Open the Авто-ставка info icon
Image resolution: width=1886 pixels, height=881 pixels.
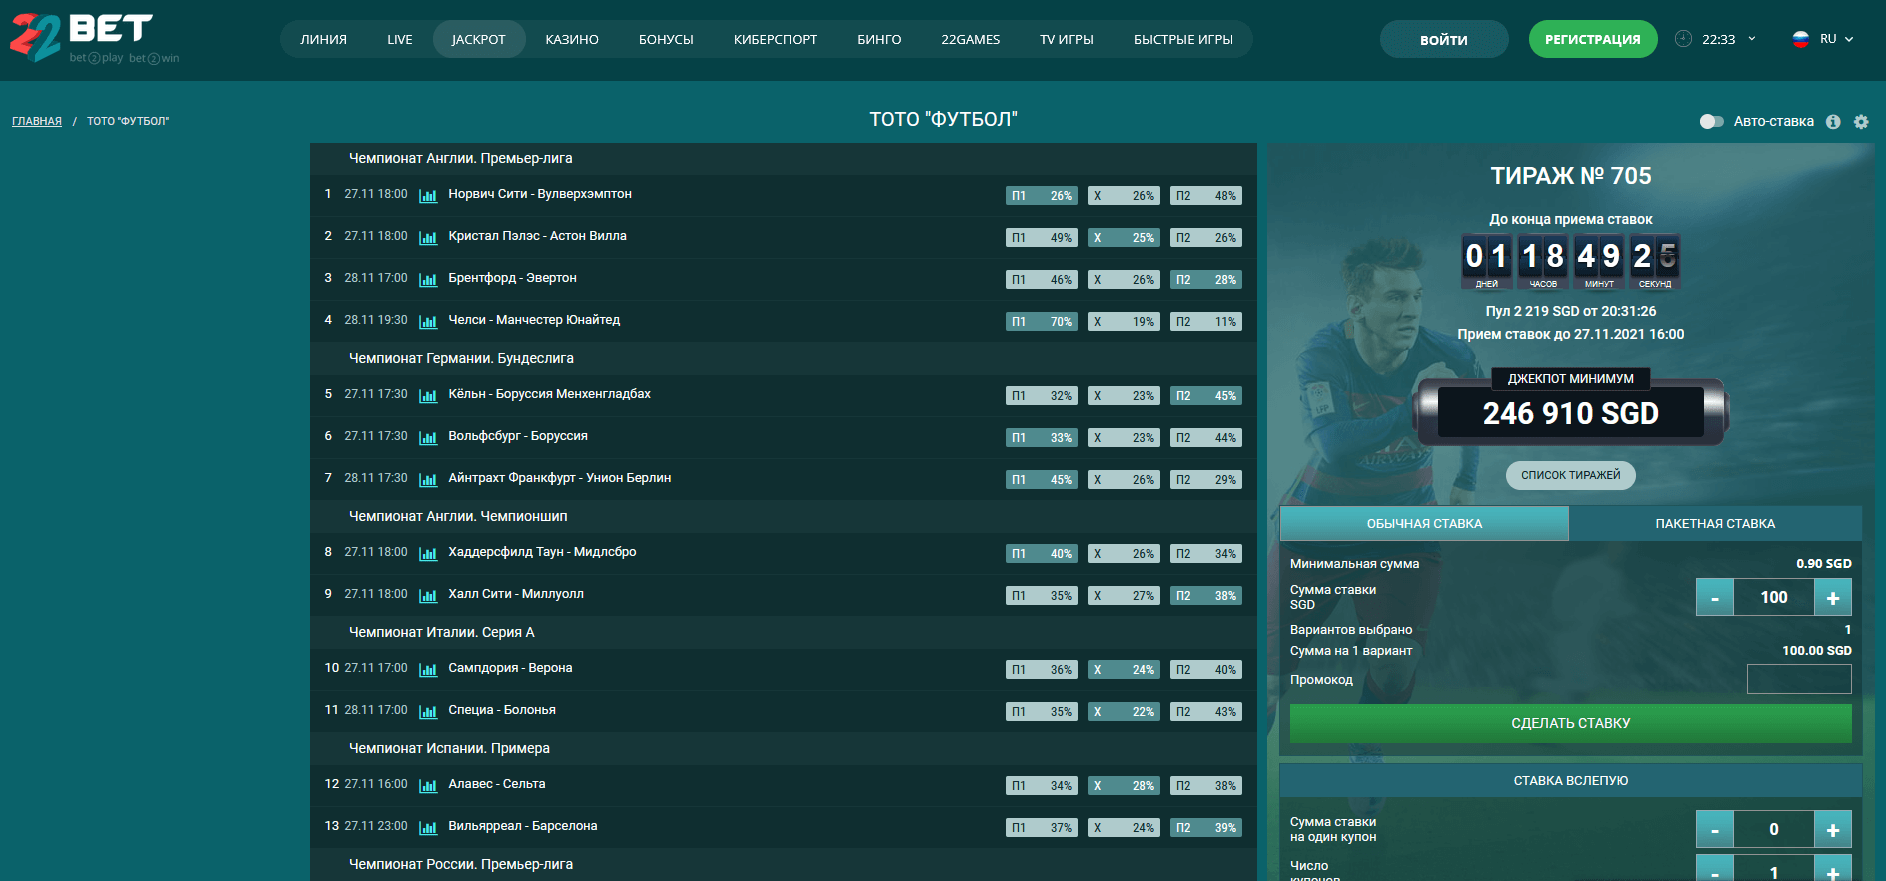[x=1833, y=122]
